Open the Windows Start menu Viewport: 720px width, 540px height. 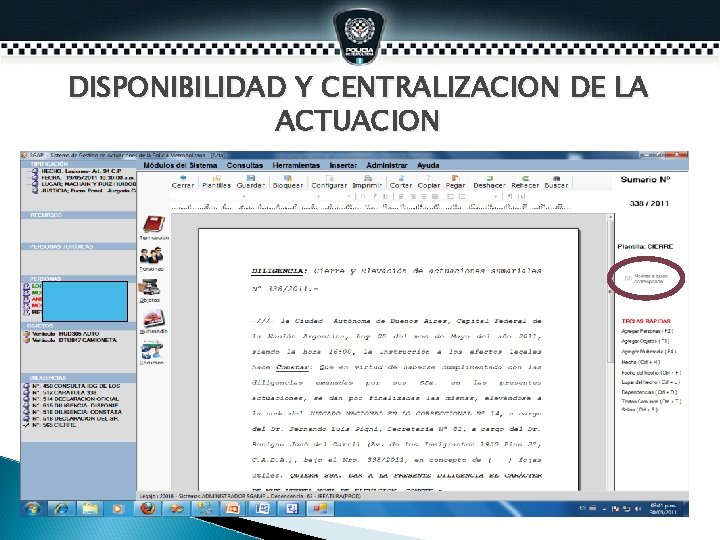click(33, 508)
